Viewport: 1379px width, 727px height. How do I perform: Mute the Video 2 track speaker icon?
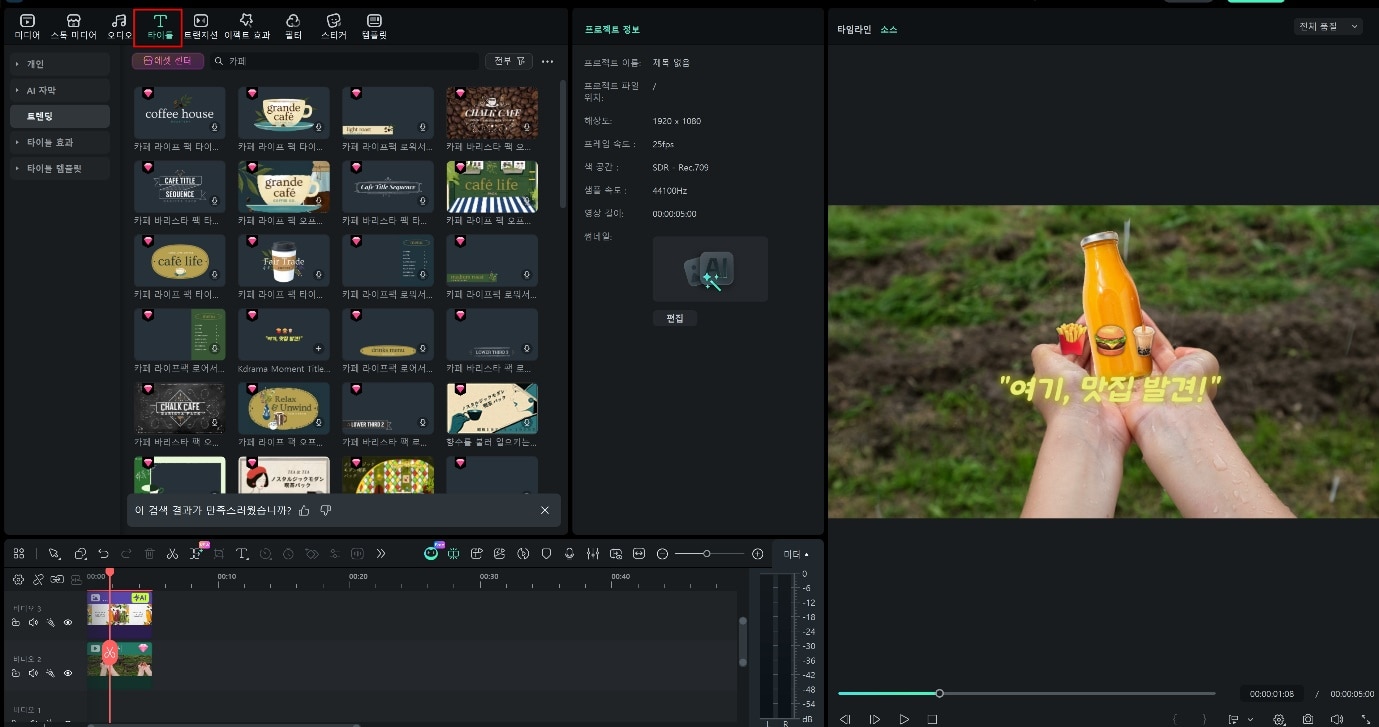click(x=33, y=674)
